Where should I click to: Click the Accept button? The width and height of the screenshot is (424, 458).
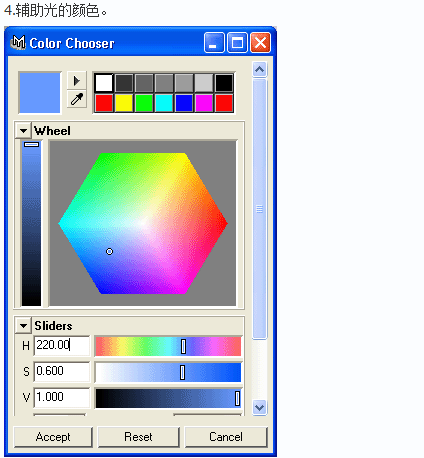pyautogui.click(x=53, y=437)
